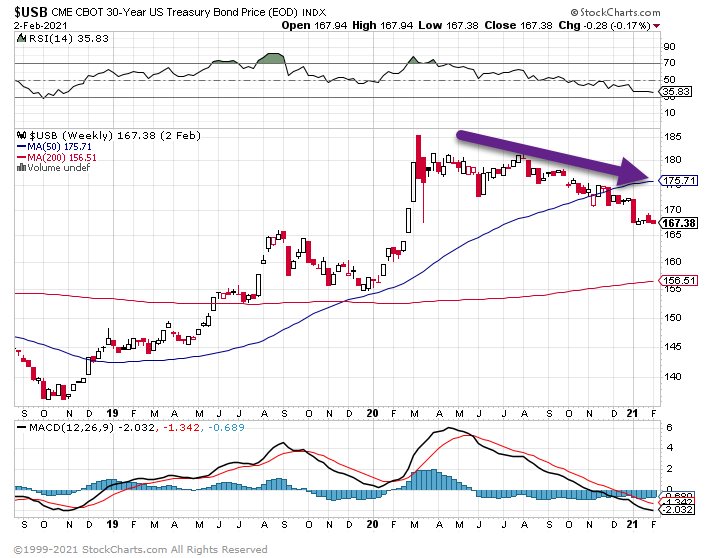Click the red -1.342 signal value in MACD legend

[x=181, y=428]
